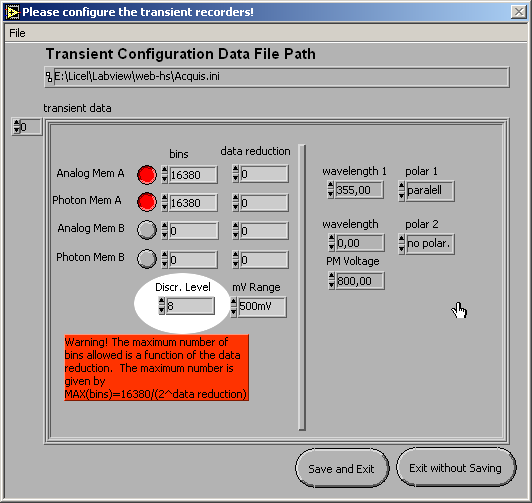The width and height of the screenshot is (532, 503).
Task: Click Exit without Saving button
Action: click(455, 468)
